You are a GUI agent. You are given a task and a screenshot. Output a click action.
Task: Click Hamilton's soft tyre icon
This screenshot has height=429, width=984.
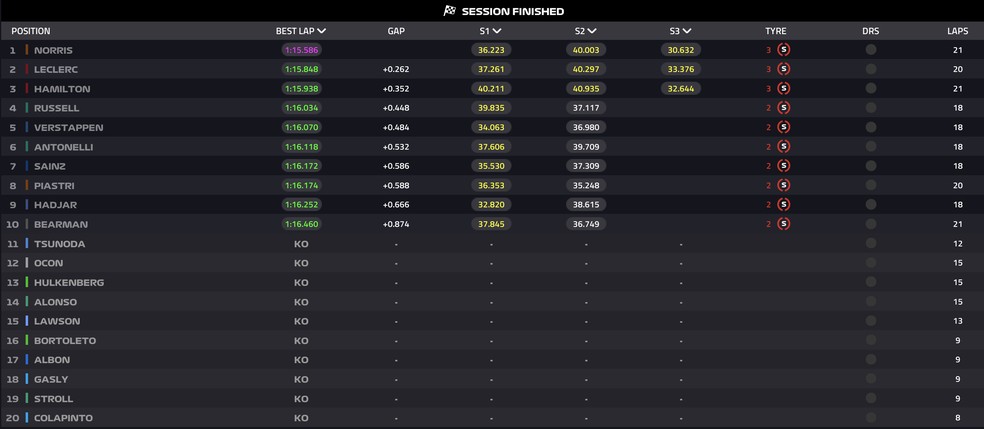point(783,89)
